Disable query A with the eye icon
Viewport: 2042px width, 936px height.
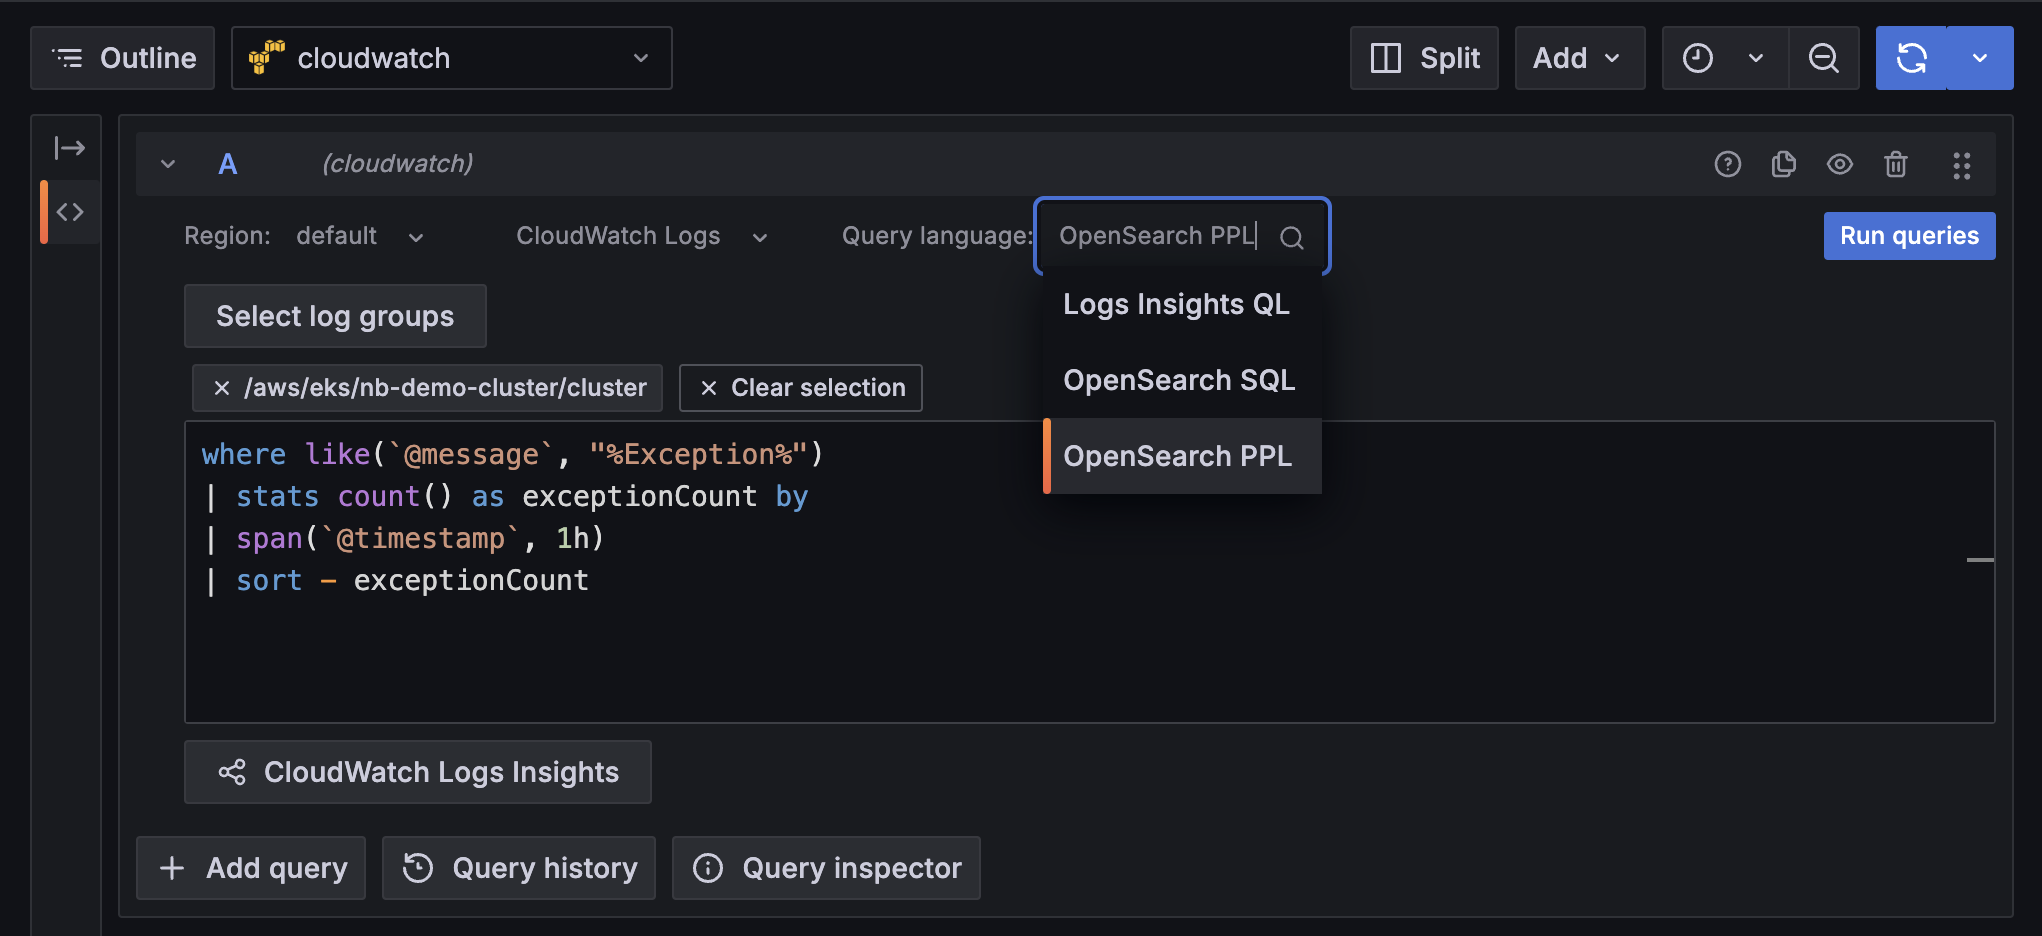(1840, 164)
